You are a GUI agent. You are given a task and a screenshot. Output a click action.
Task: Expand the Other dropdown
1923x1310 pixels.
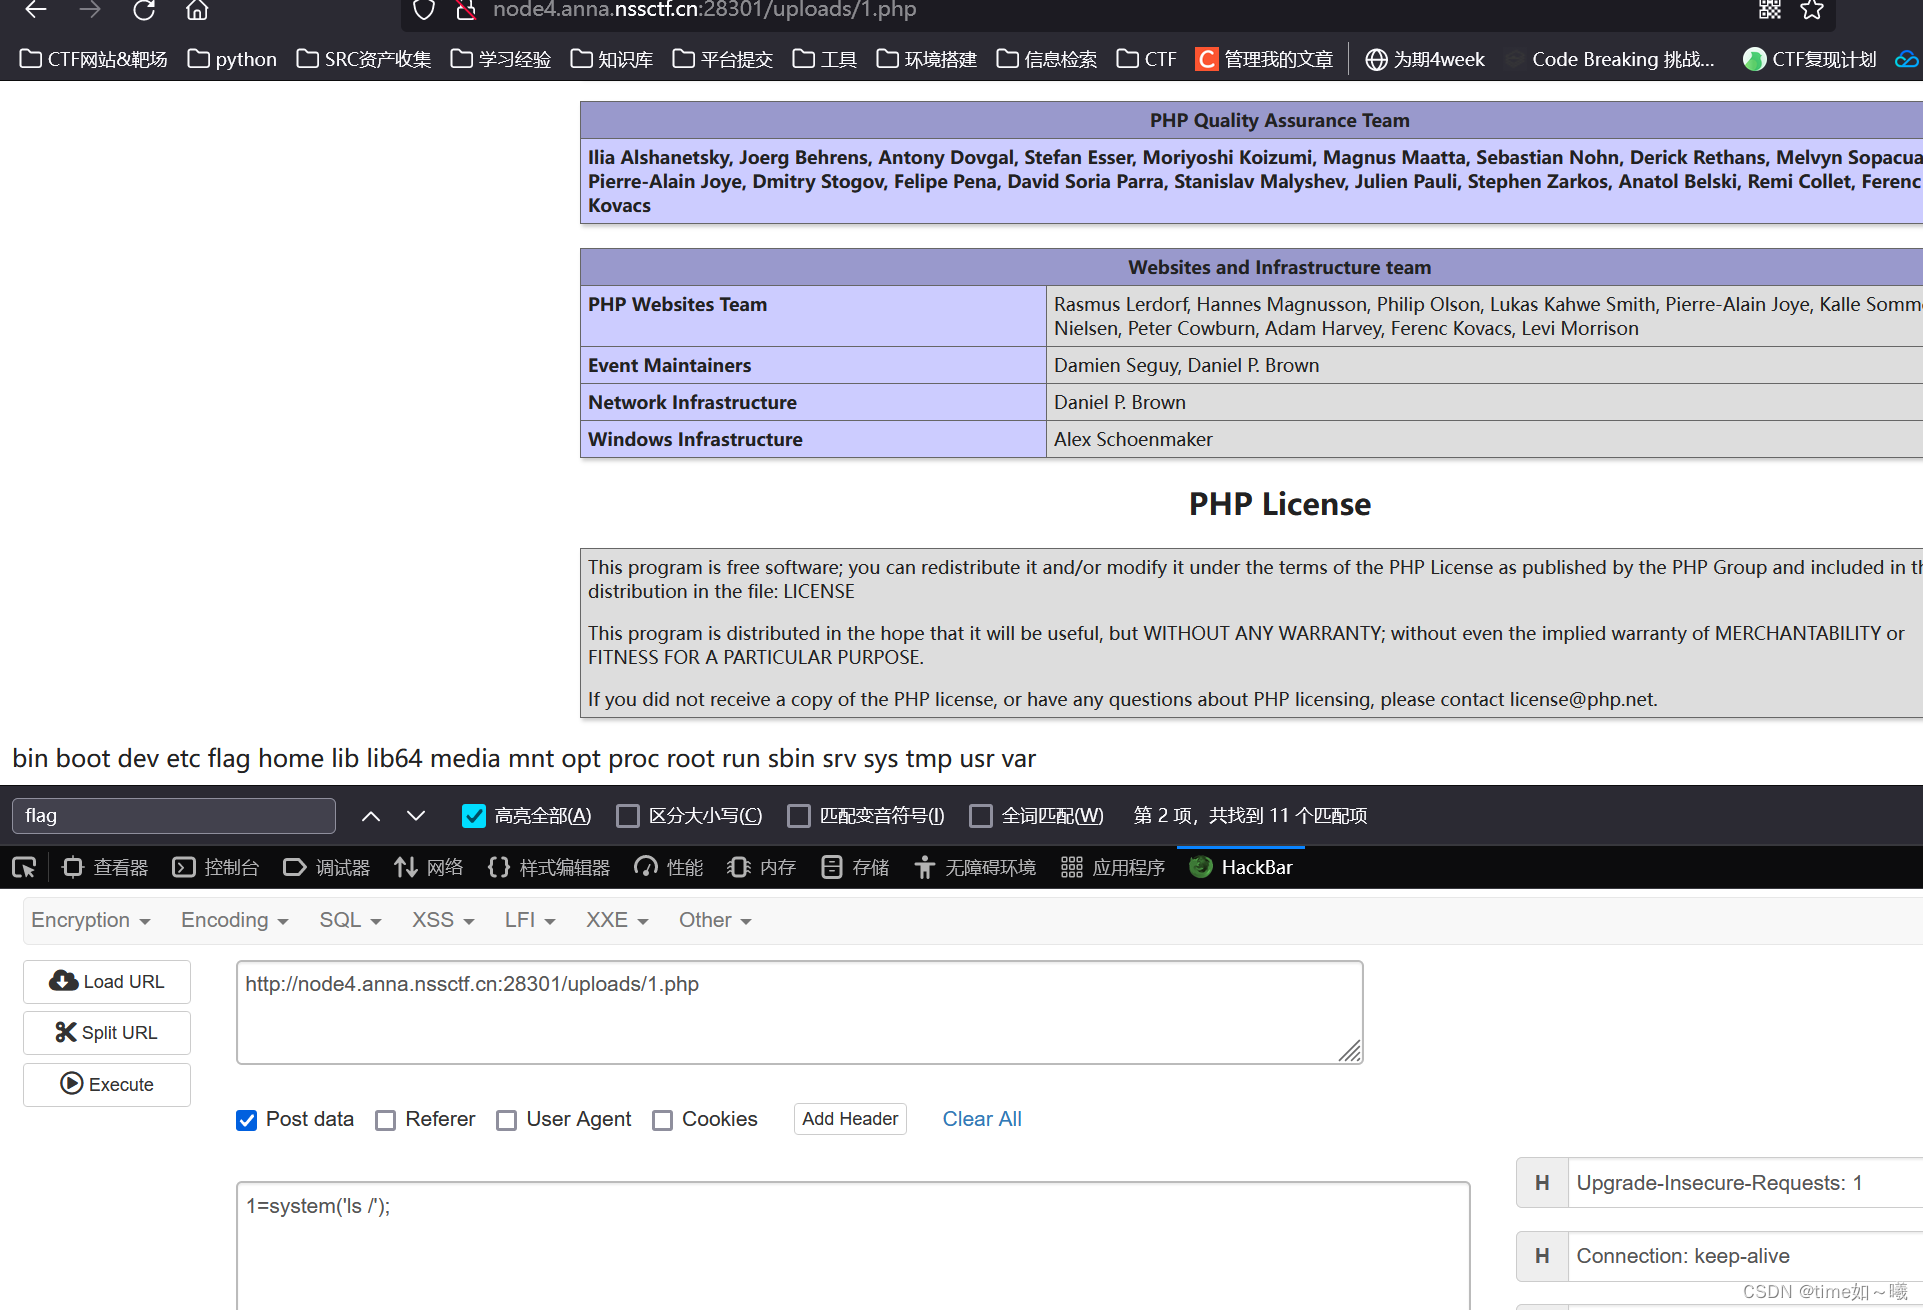(x=715, y=920)
